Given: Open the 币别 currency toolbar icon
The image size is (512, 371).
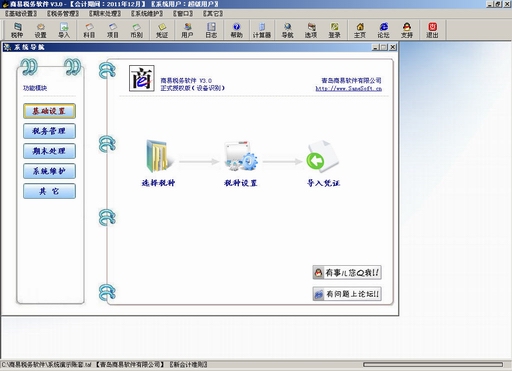Looking at the screenshot, I should click(136, 30).
